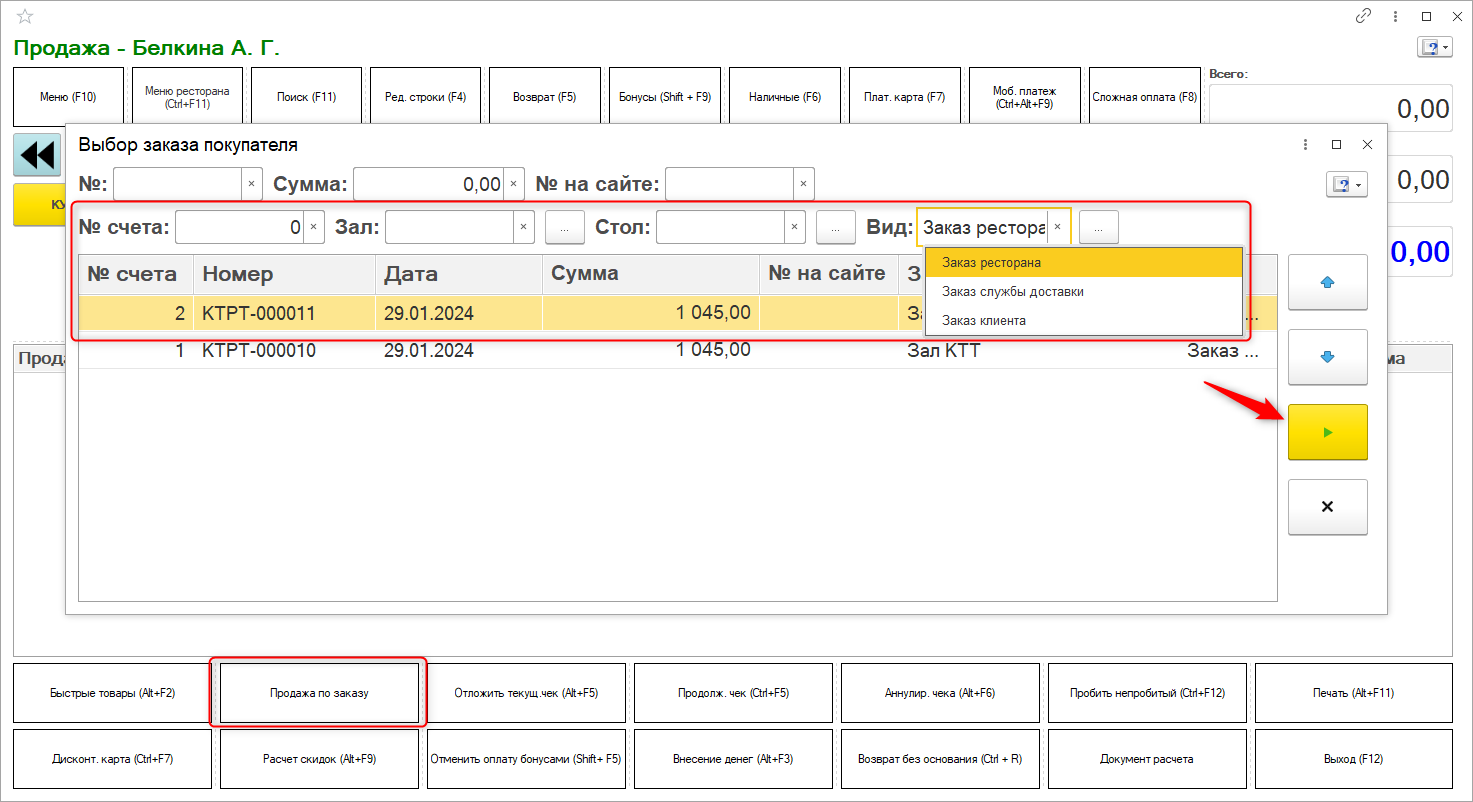The height and width of the screenshot is (802, 1473).
Task: Open the help dropdown in dialog
Action: (x=1346, y=185)
